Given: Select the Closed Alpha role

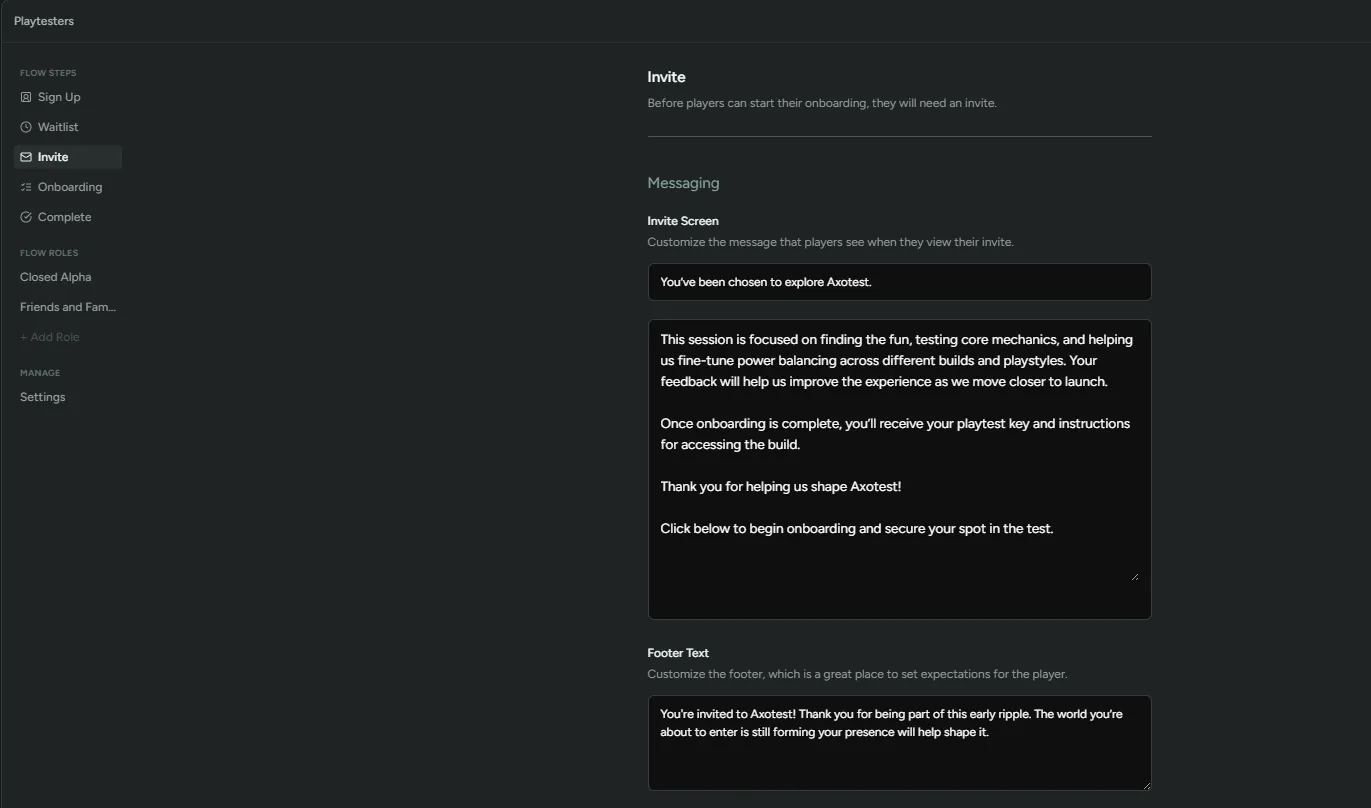Looking at the screenshot, I should pyautogui.click(x=55, y=276).
